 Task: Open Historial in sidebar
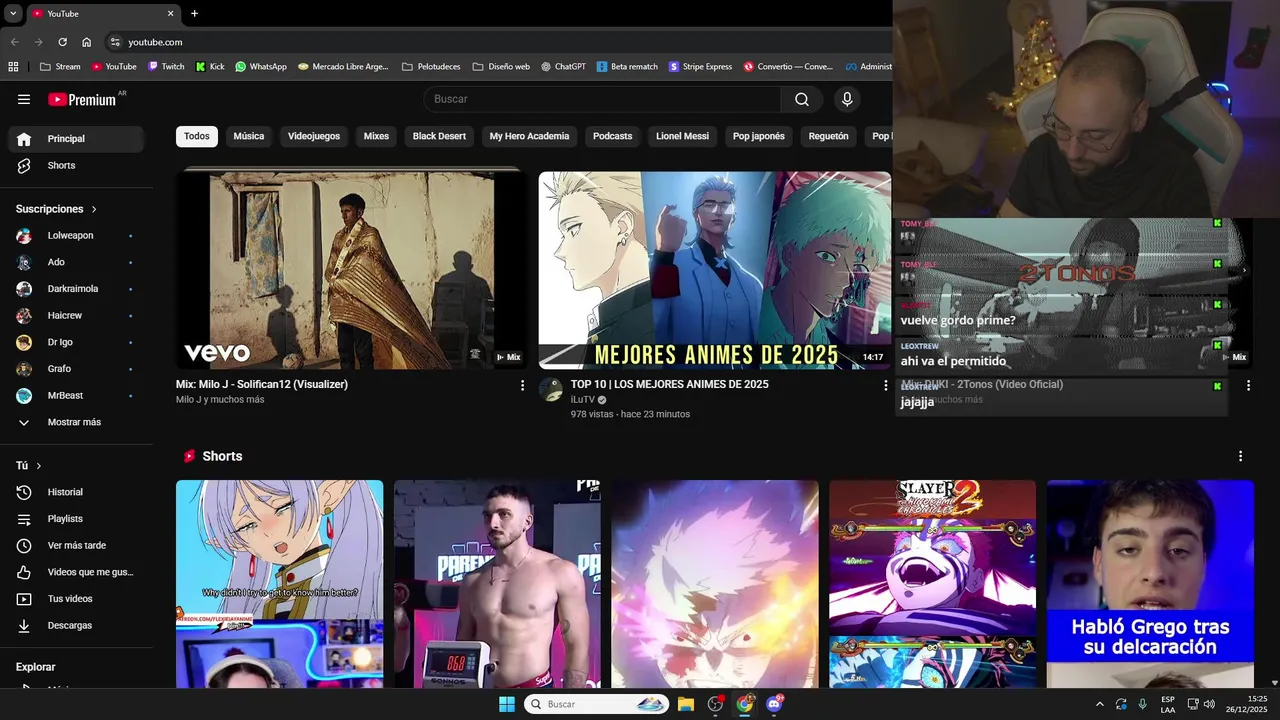pos(76,492)
